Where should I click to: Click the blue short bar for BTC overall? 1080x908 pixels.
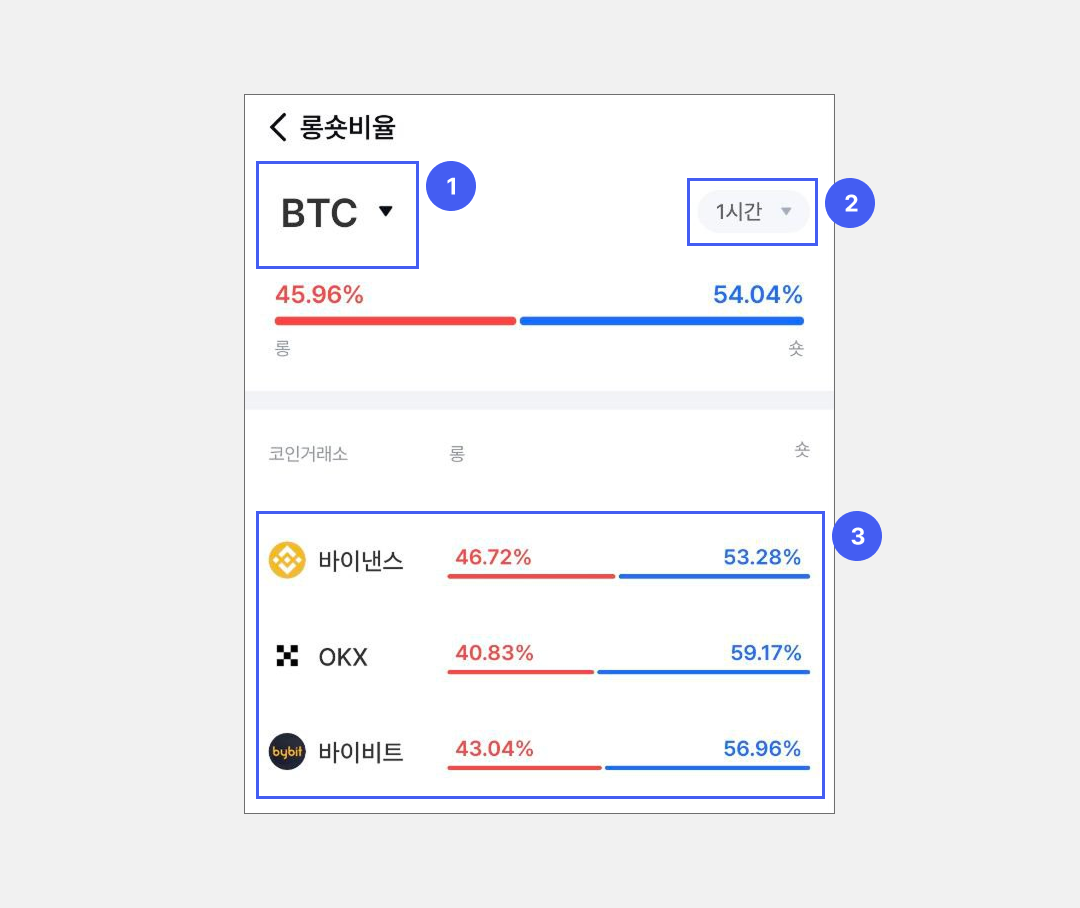661,321
